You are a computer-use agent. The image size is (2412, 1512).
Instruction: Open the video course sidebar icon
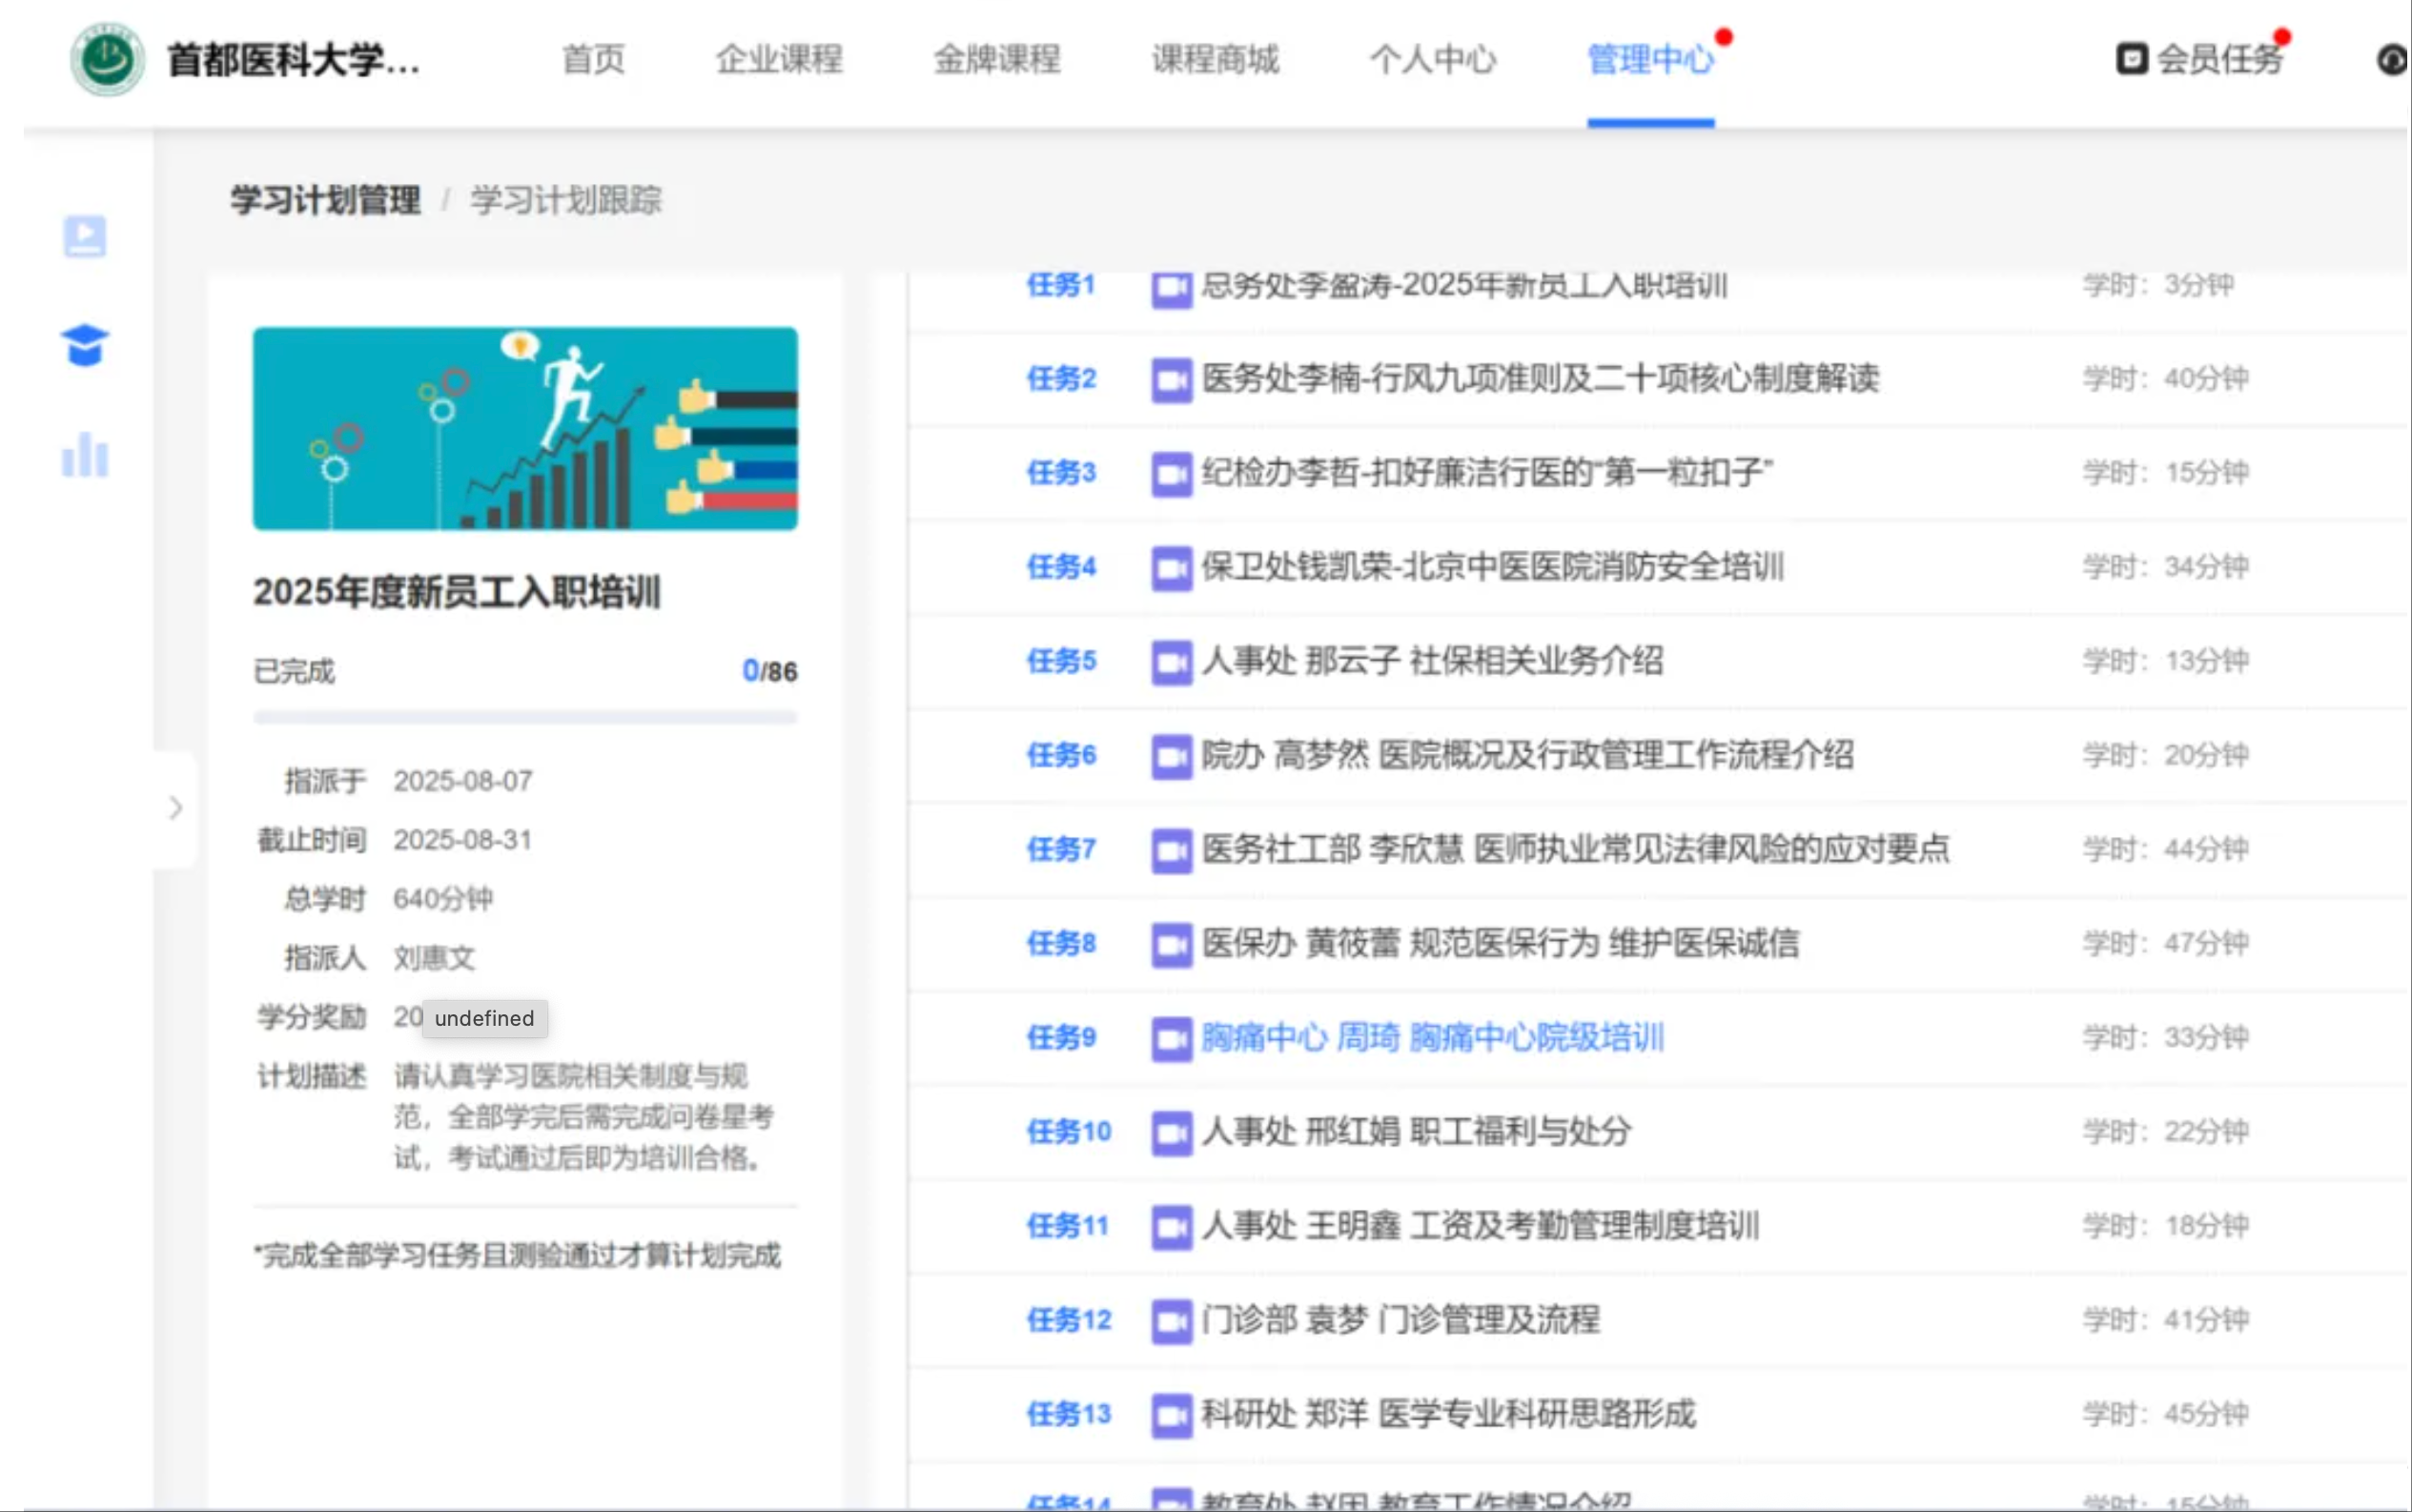pyautogui.click(x=85, y=237)
